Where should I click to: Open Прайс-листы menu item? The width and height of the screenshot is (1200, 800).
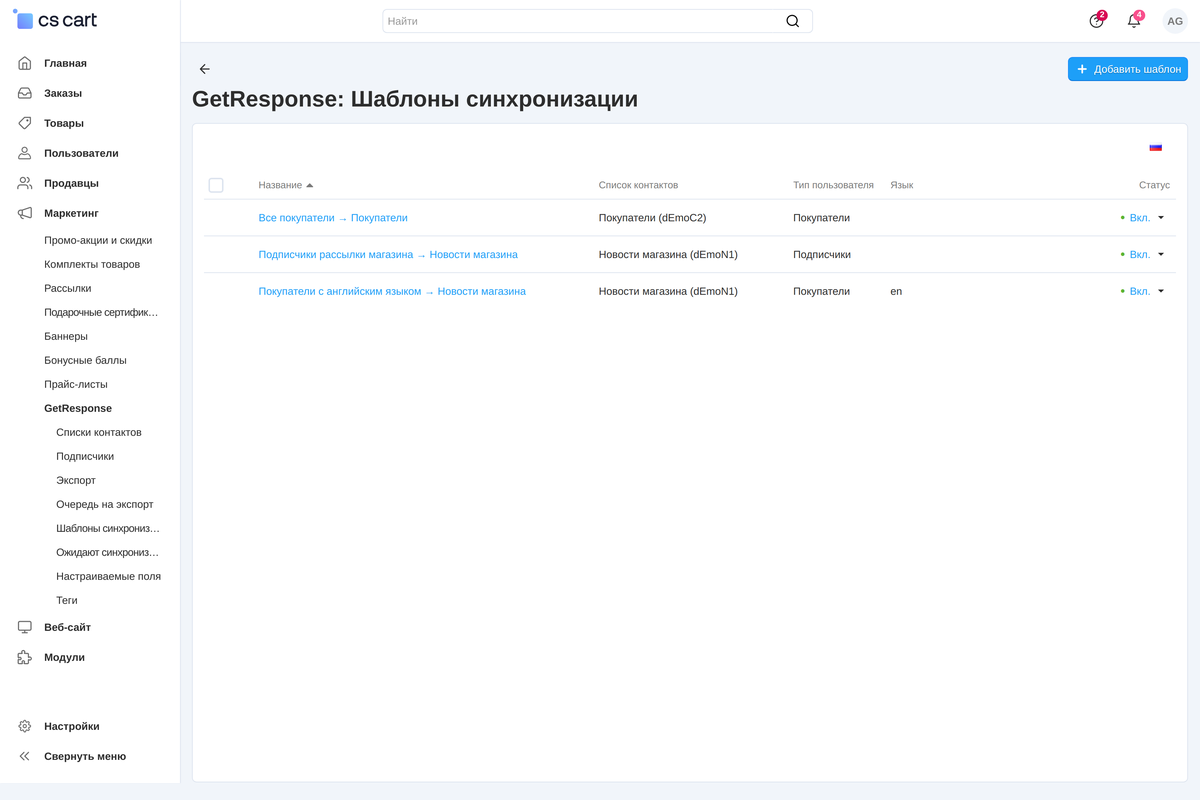[x=76, y=384]
